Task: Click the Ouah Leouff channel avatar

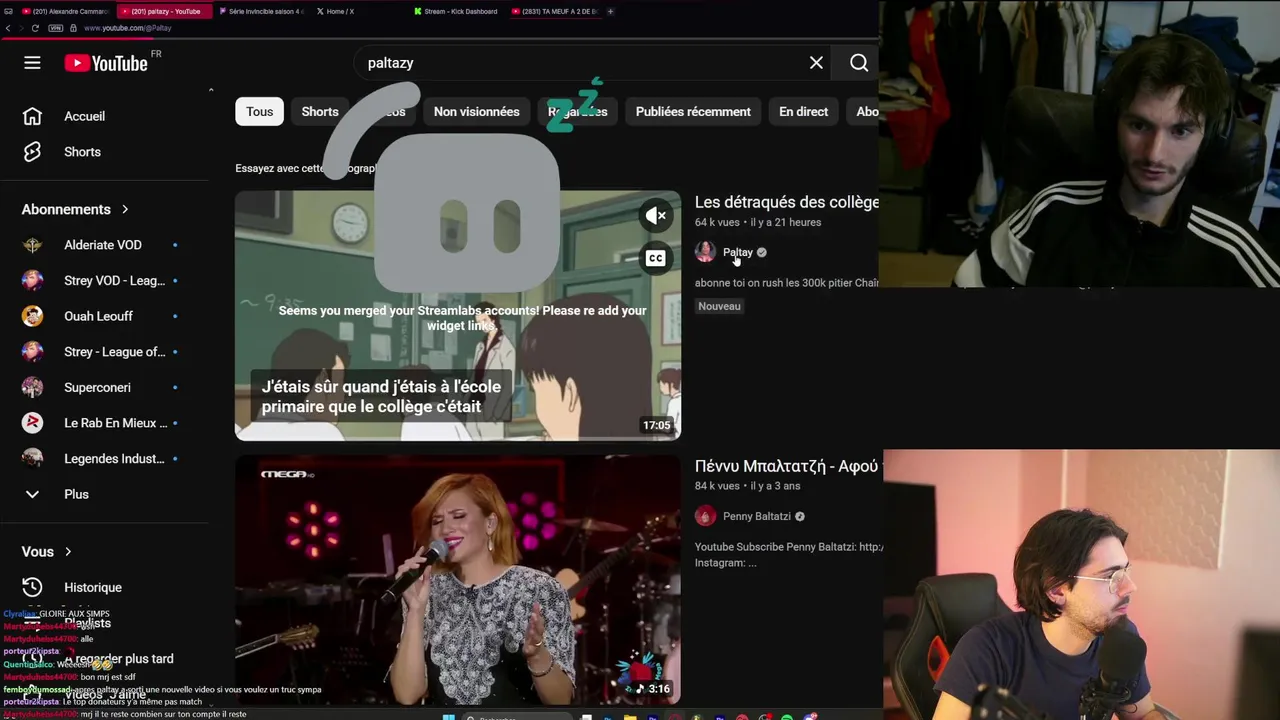Action: tap(32, 316)
